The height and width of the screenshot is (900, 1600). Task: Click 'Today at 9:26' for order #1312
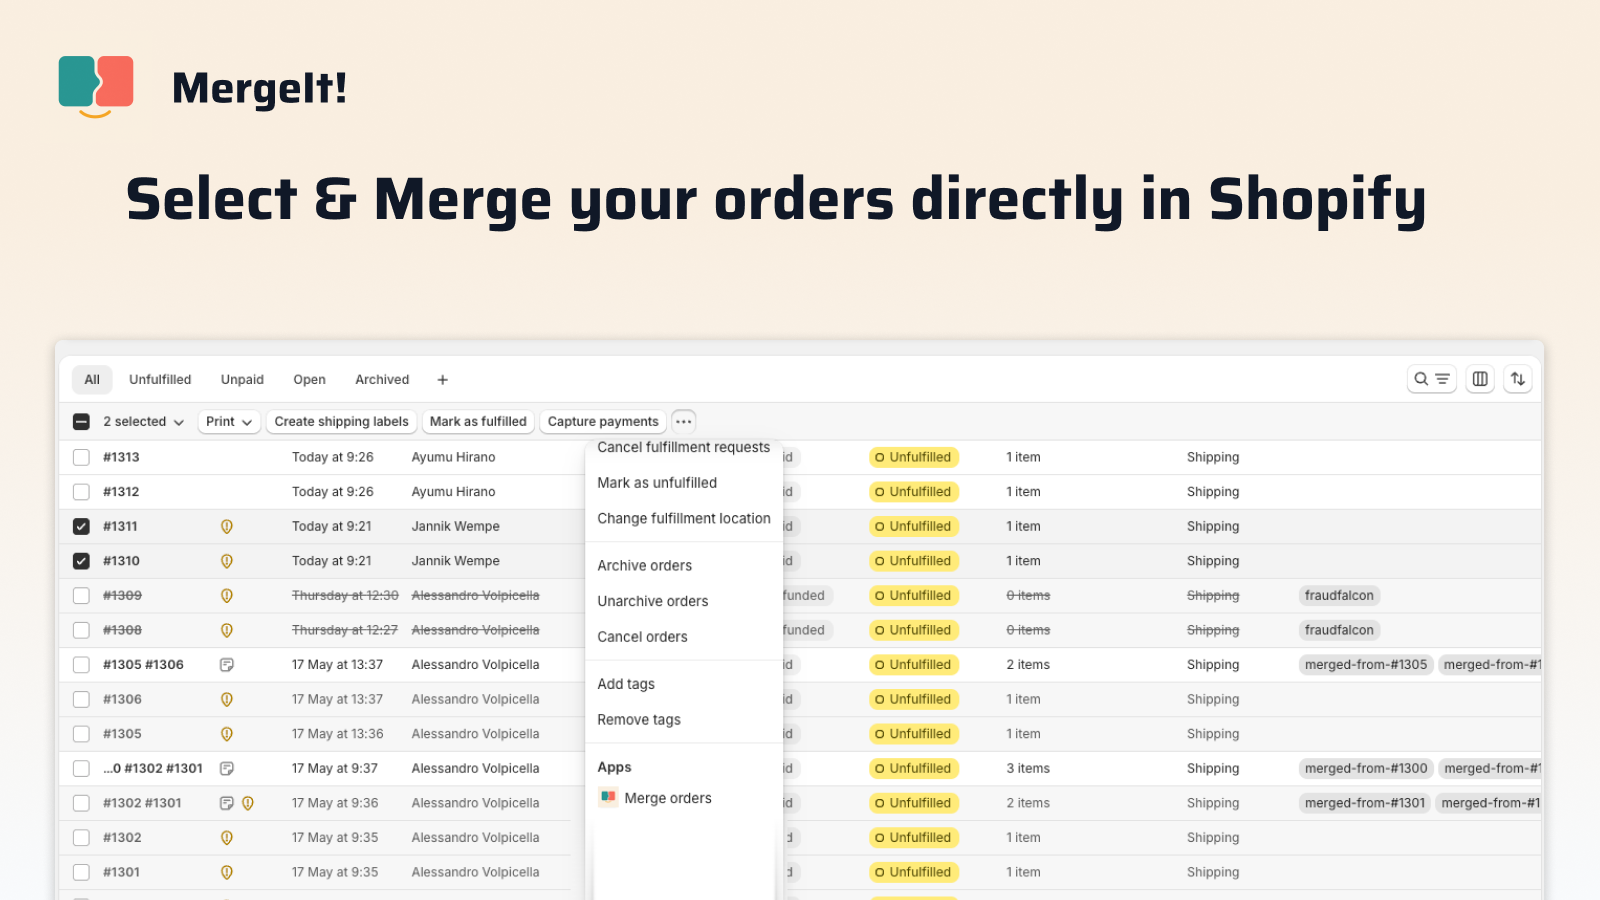[x=333, y=492]
